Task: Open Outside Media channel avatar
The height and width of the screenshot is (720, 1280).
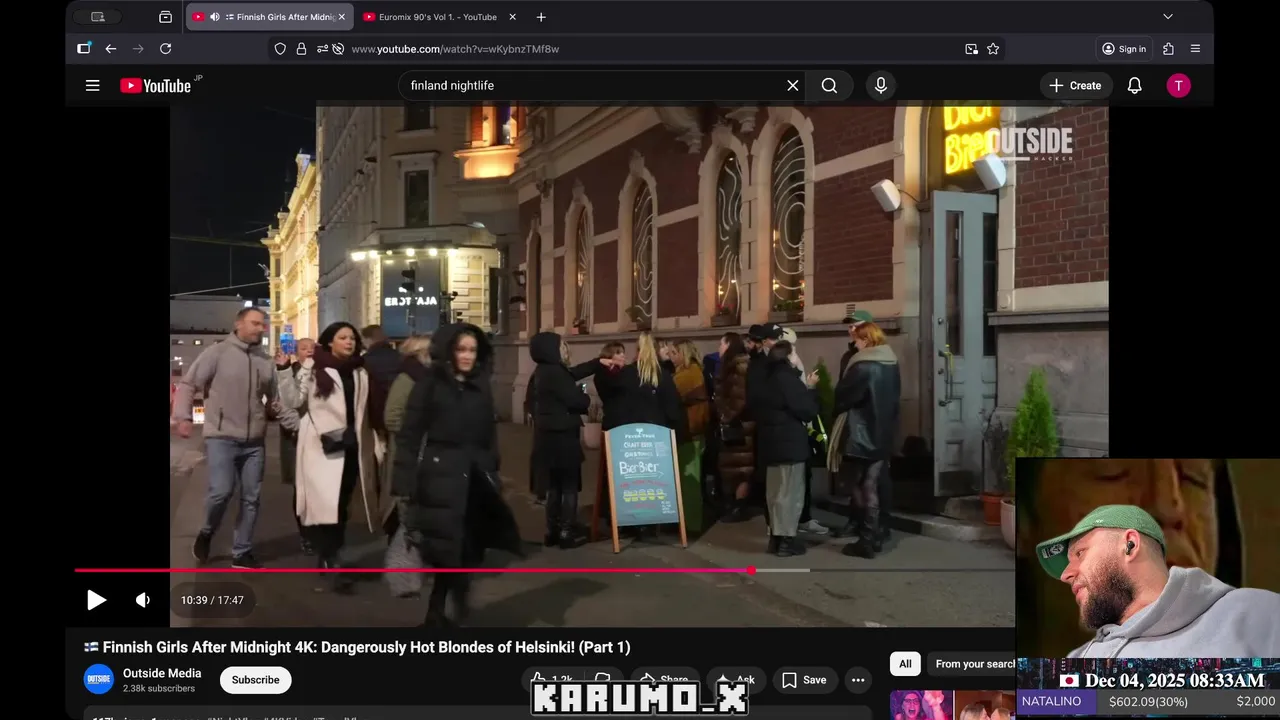Action: click(99, 680)
